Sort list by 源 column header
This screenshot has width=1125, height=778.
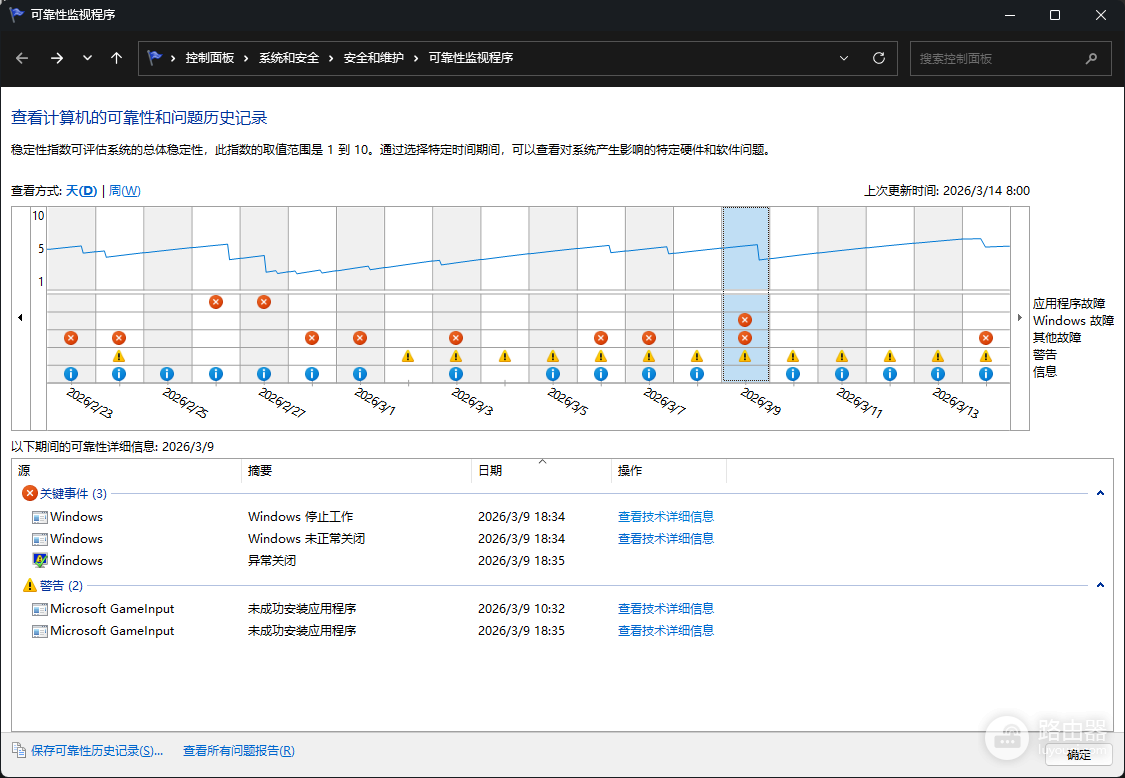(x=126, y=471)
